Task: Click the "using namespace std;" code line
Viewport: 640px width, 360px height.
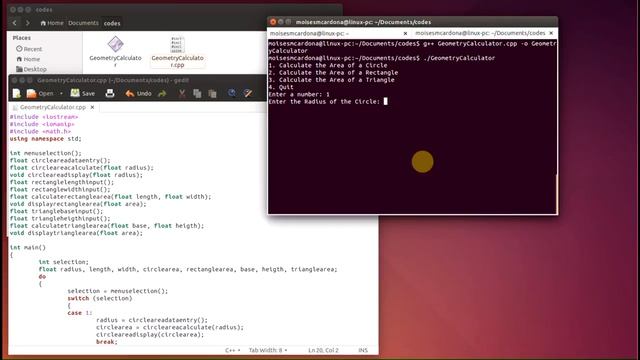Action: tap(45, 139)
